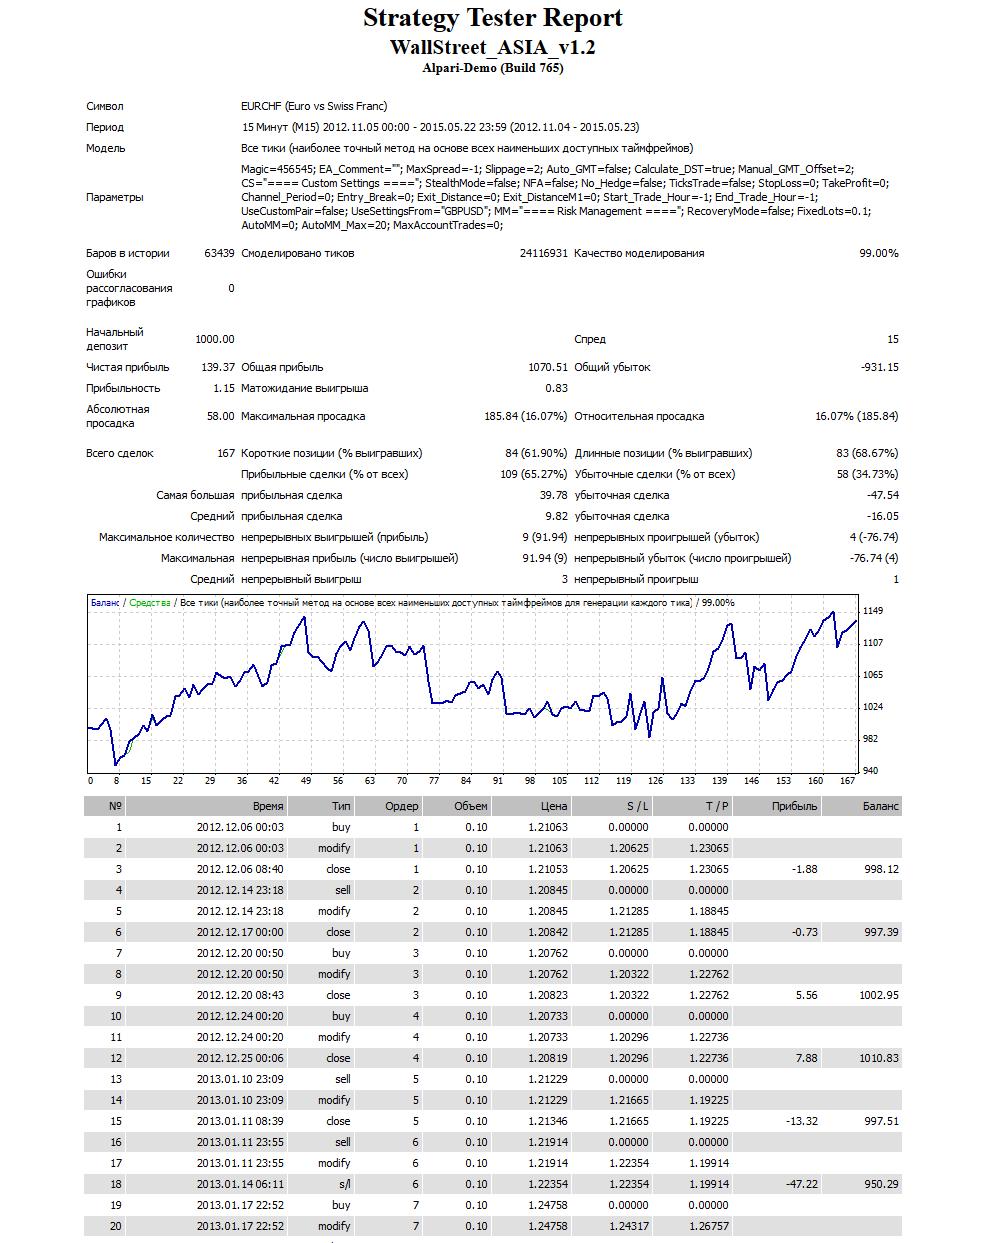Click the net profit value '139.37'

click(218, 367)
